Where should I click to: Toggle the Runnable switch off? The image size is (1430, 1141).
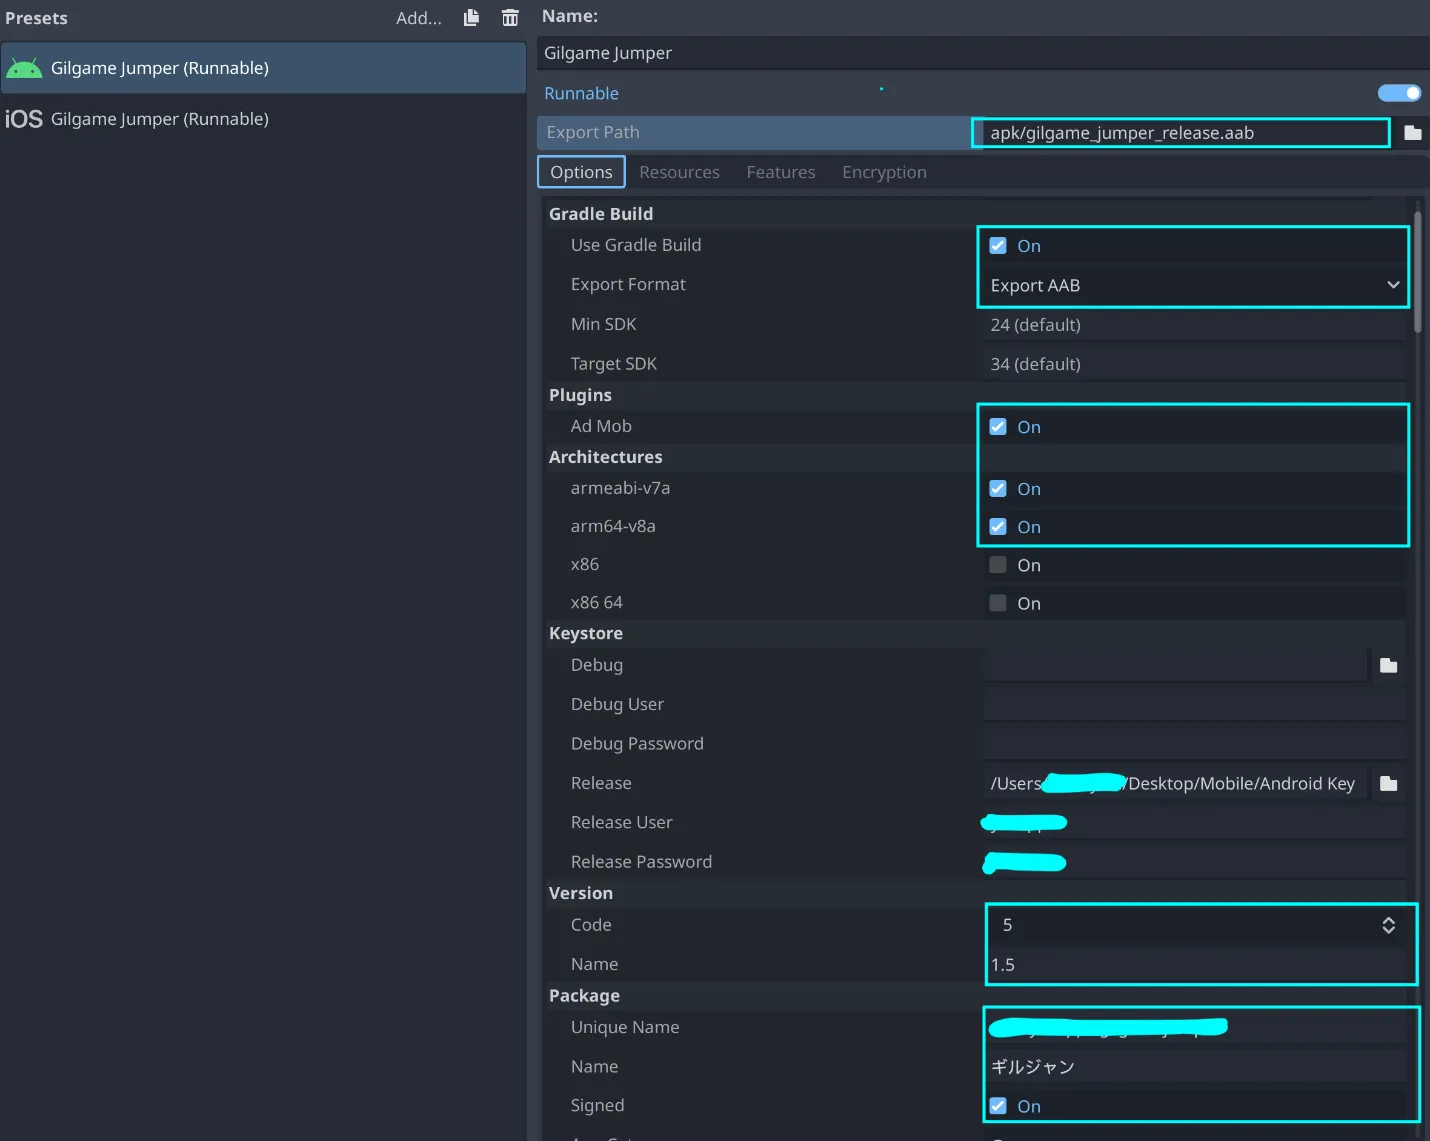coord(1398,93)
